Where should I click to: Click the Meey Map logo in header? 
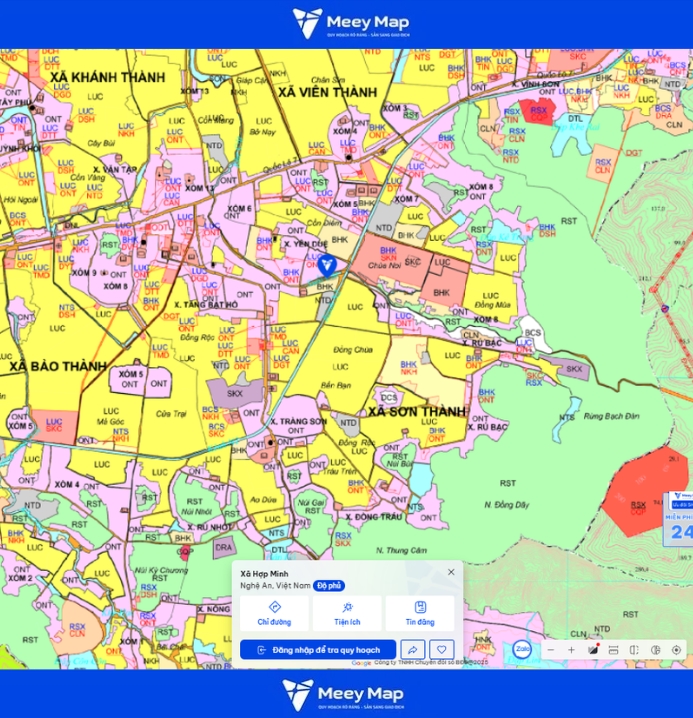point(351,23)
